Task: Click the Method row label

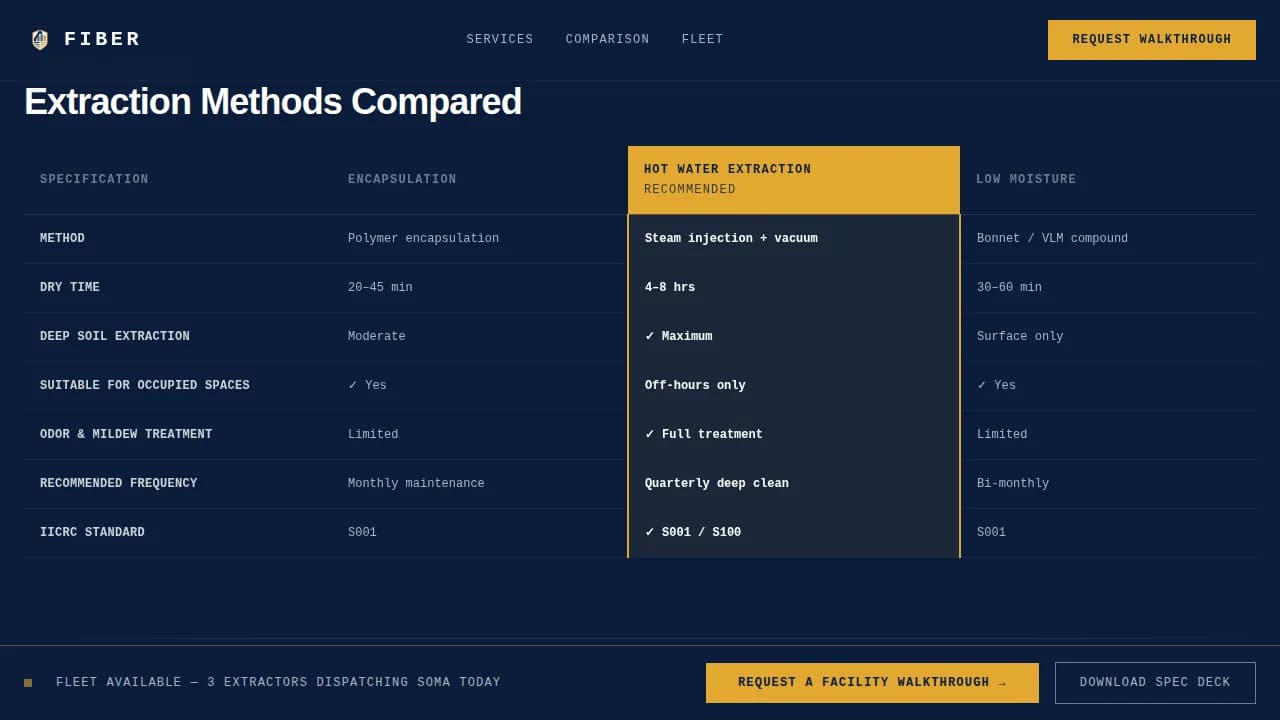Action: (62, 239)
